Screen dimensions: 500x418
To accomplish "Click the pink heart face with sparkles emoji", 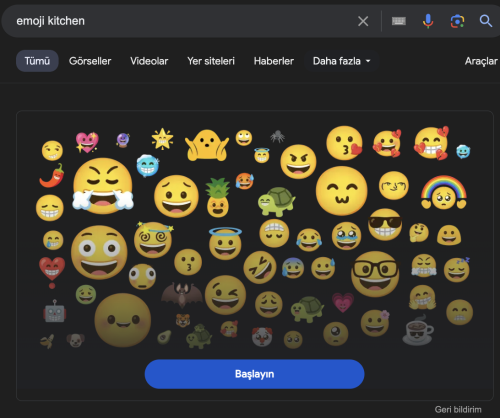I will tap(87, 142).
